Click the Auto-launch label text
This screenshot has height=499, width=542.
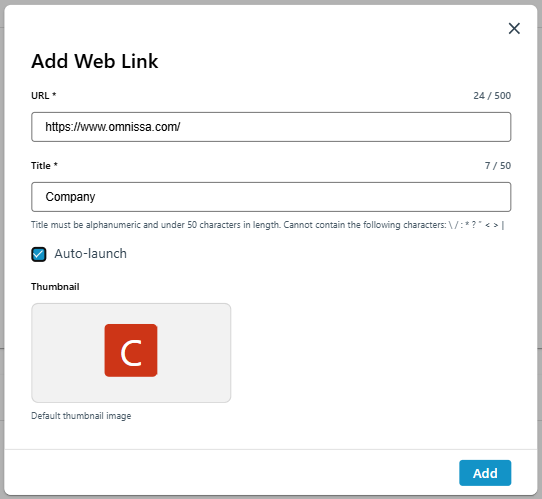[91, 254]
